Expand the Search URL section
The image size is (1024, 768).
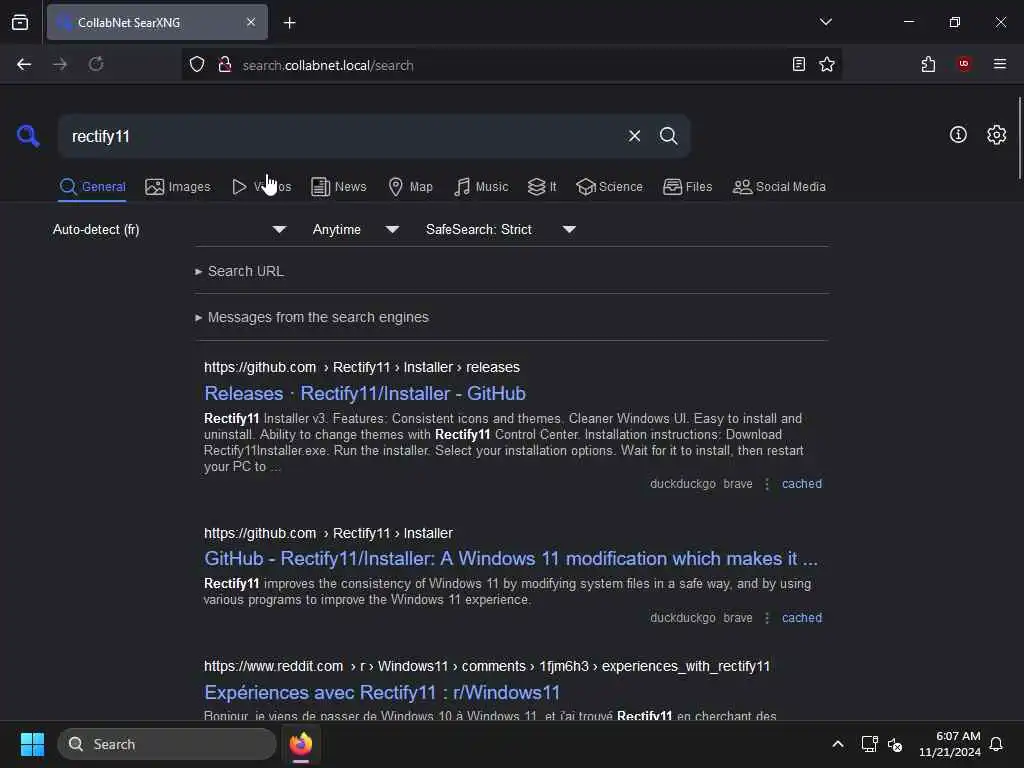[x=240, y=271]
